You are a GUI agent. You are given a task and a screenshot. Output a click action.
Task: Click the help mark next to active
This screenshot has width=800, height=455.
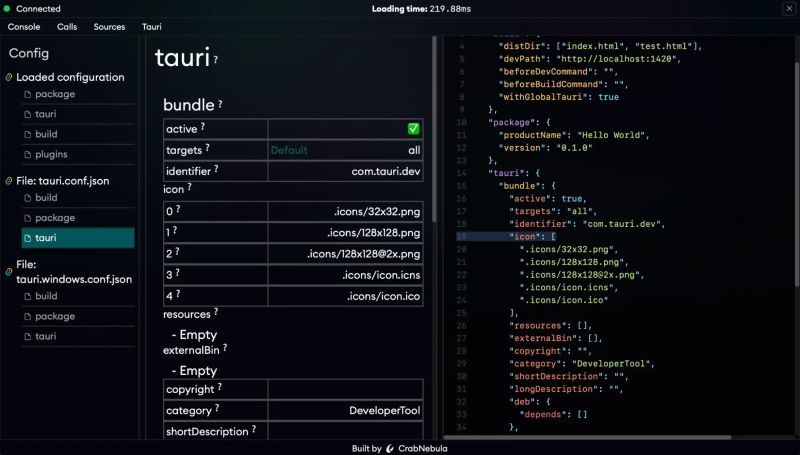coord(203,126)
